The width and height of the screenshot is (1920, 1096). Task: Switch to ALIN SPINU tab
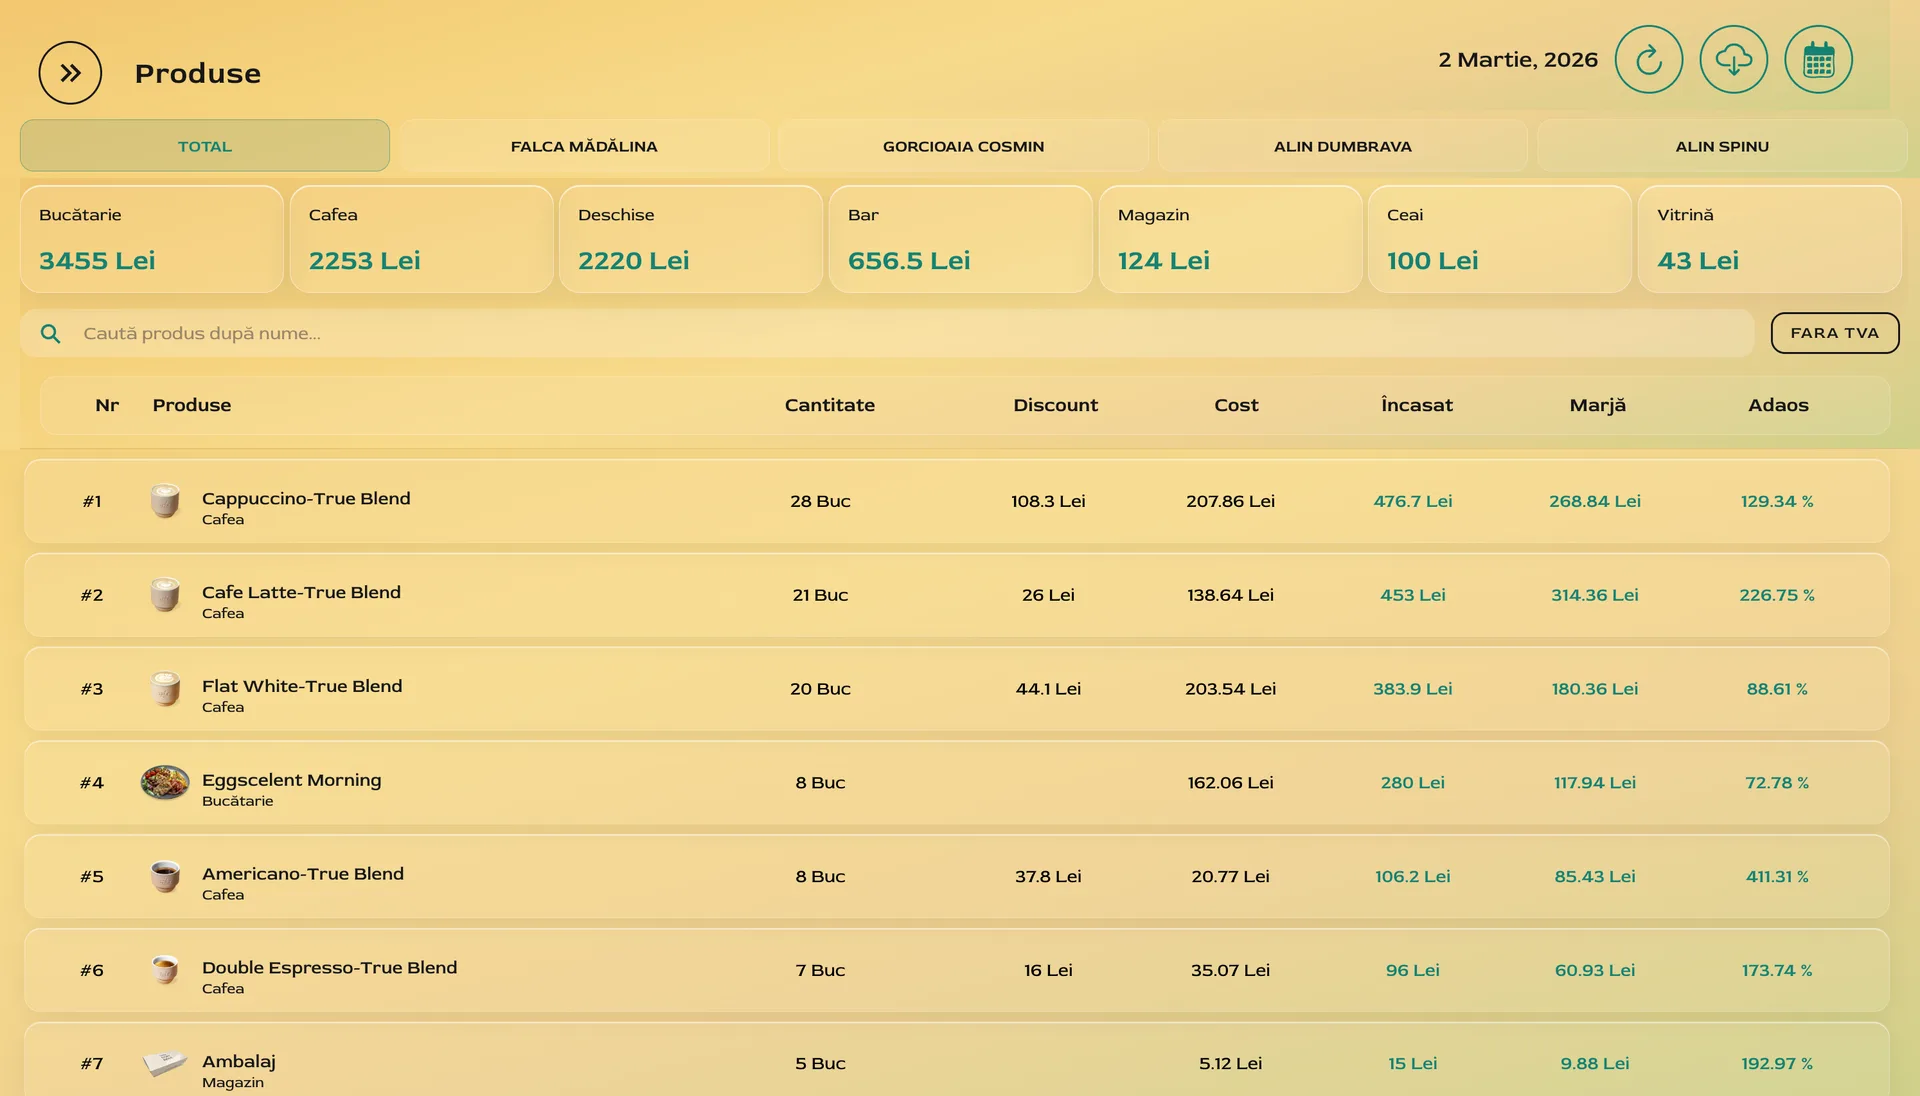click(x=1721, y=146)
